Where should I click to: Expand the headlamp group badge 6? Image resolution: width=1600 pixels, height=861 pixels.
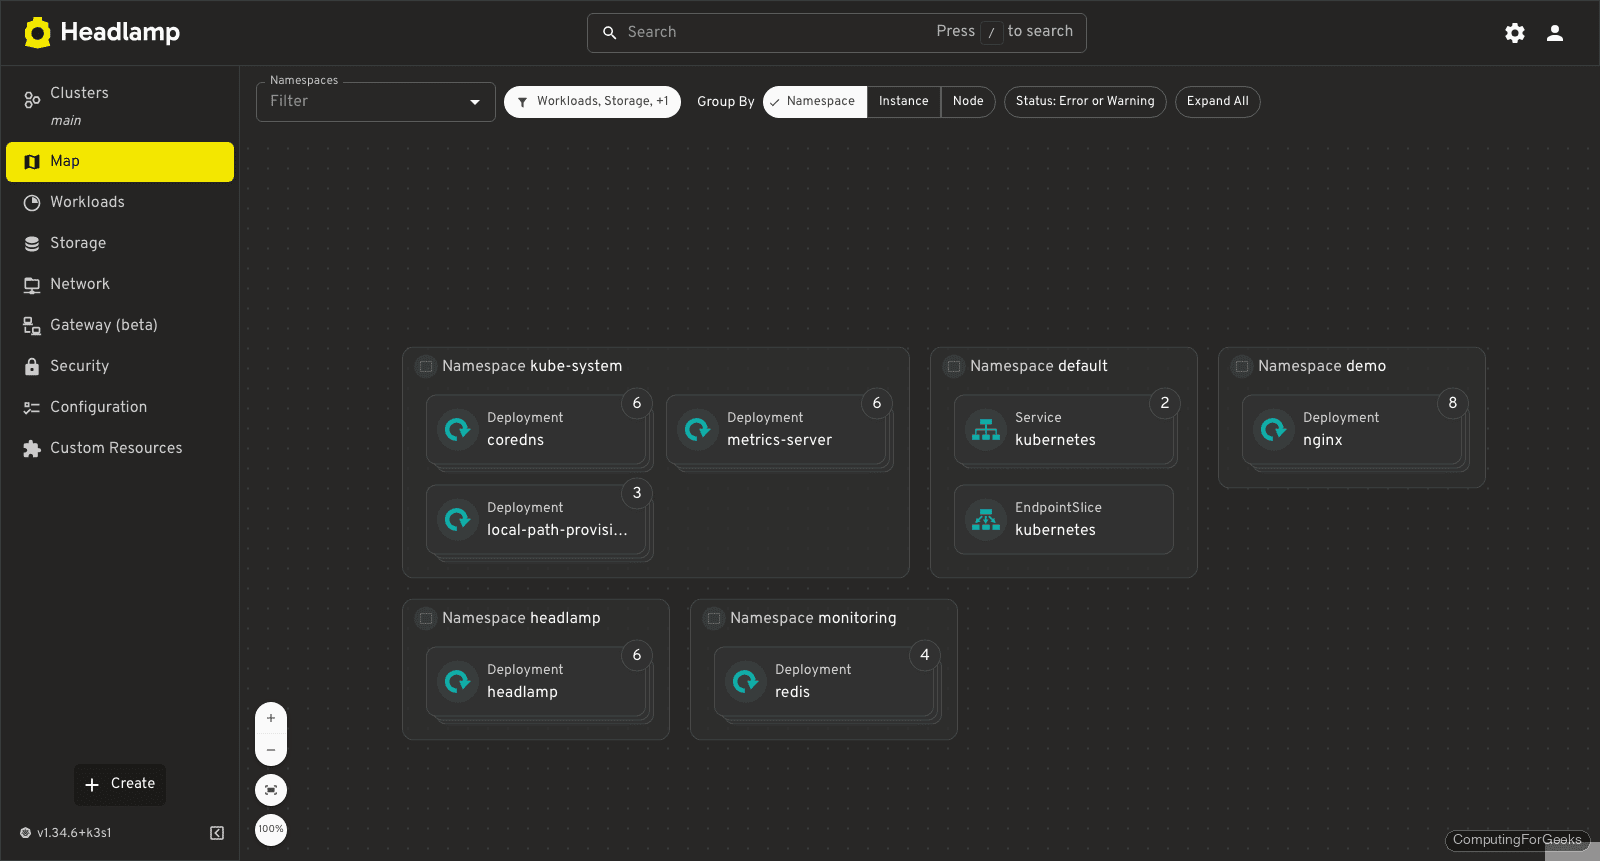click(637, 656)
